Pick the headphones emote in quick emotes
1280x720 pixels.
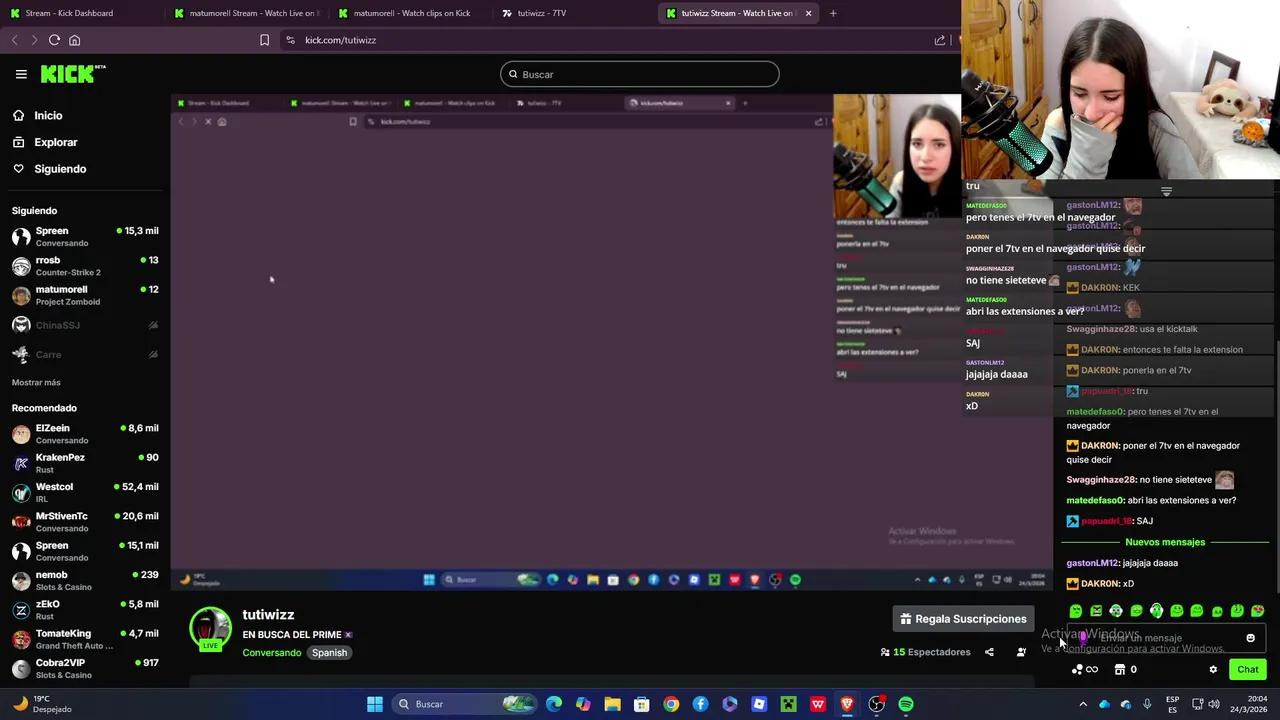[1156, 611]
